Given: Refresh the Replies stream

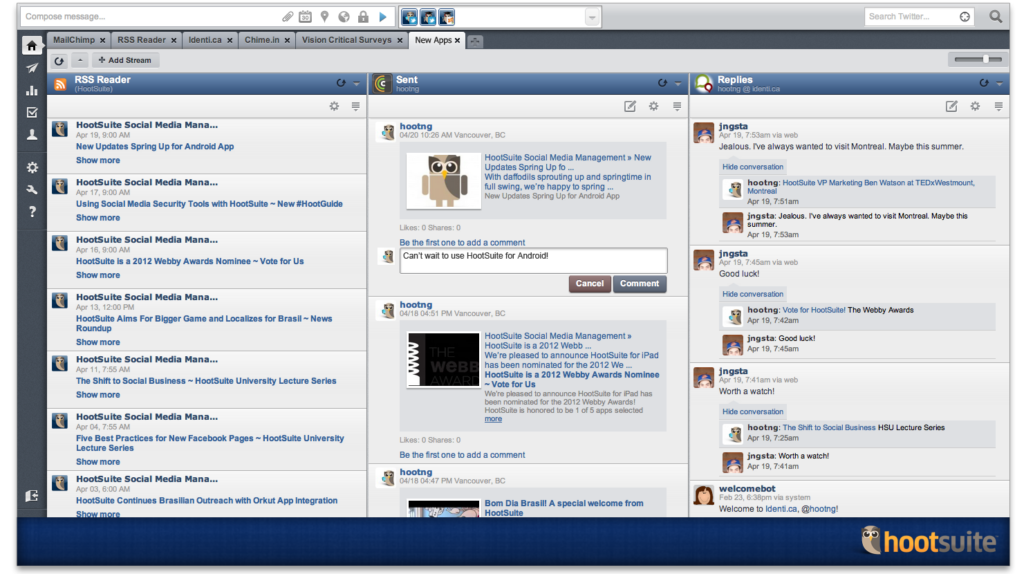Looking at the screenshot, I should click(984, 83).
